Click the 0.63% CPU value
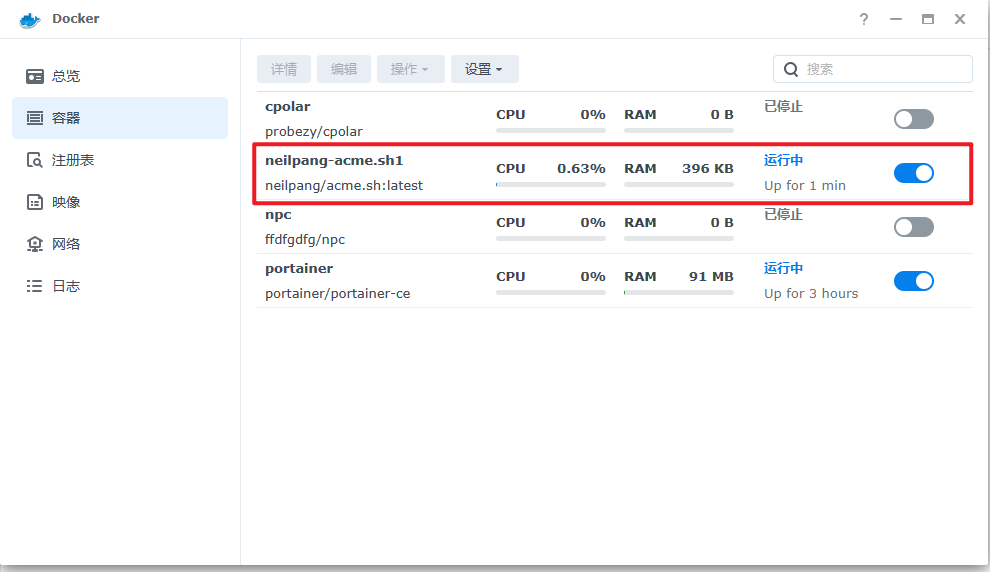Viewport: 990px width, 572px height. click(x=581, y=169)
